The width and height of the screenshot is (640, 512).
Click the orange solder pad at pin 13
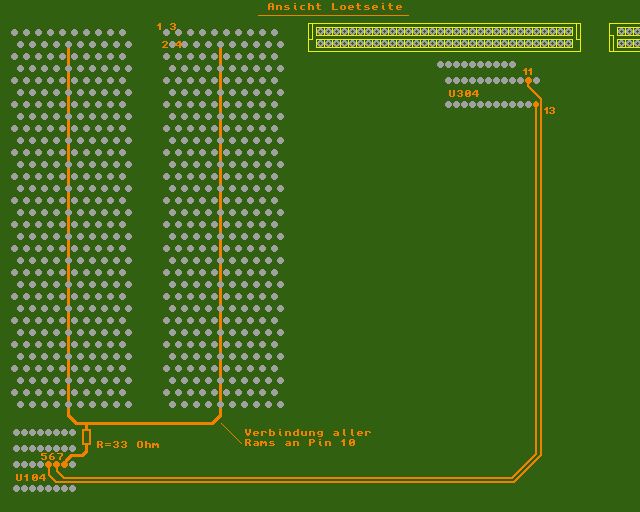tap(536, 105)
